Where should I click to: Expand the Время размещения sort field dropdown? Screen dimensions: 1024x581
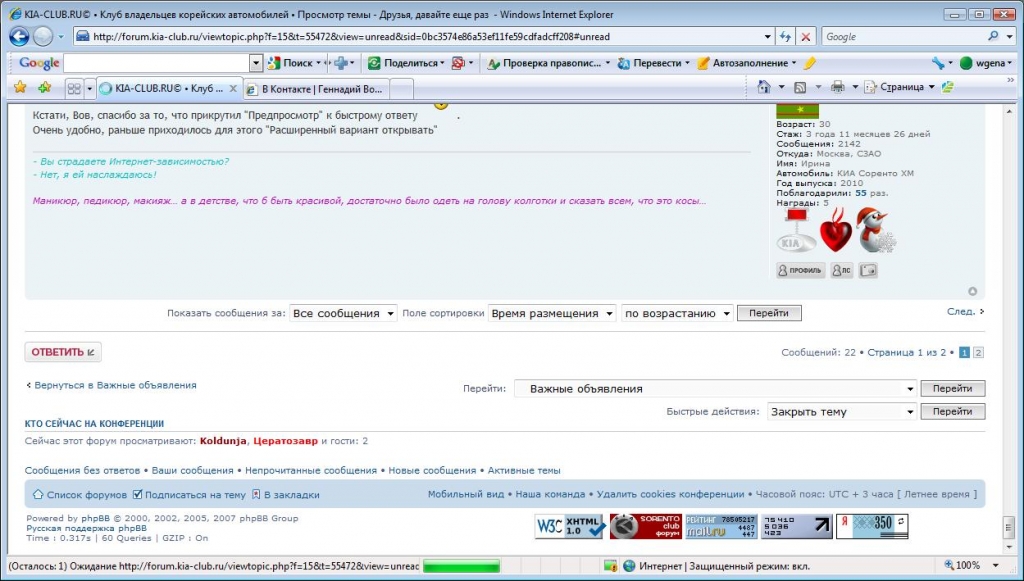click(552, 313)
